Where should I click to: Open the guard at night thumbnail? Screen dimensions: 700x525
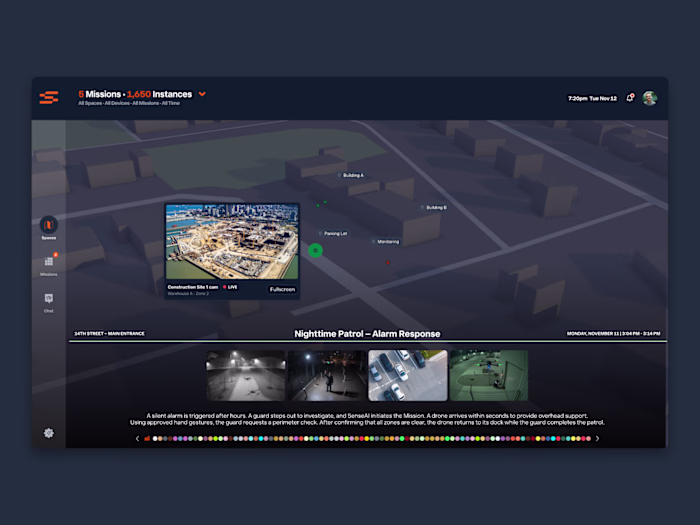pyautogui.click(x=327, y=375)
